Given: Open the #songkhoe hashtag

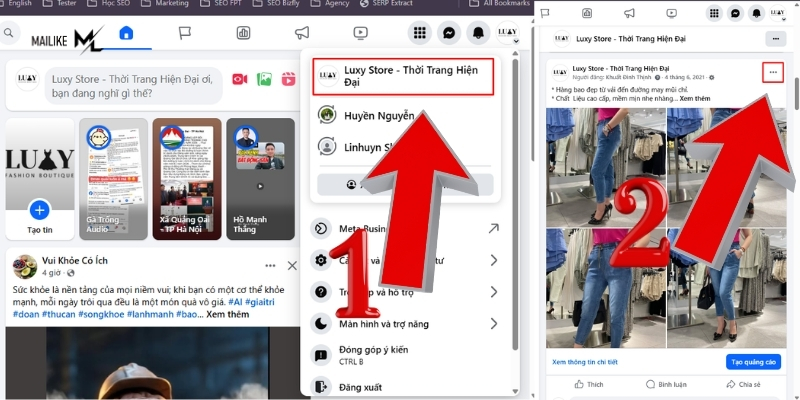Looking at the screenshot, I should click(x=101, y=314).
